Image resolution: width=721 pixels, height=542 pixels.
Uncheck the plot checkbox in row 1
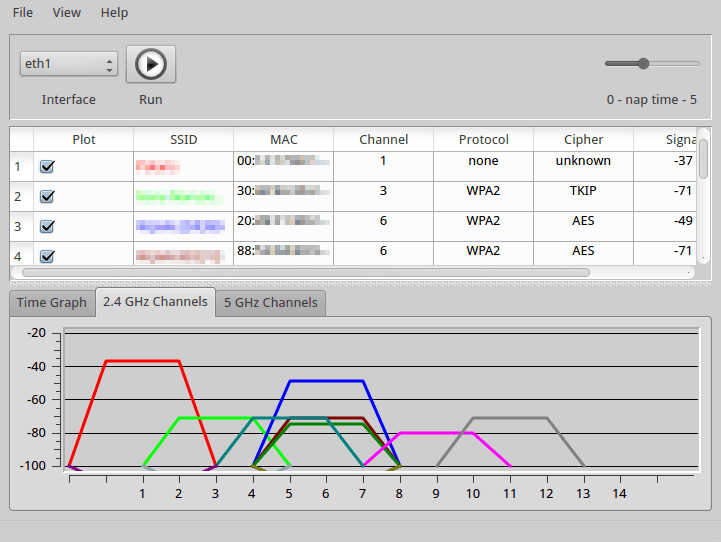[x=47, y=167]
